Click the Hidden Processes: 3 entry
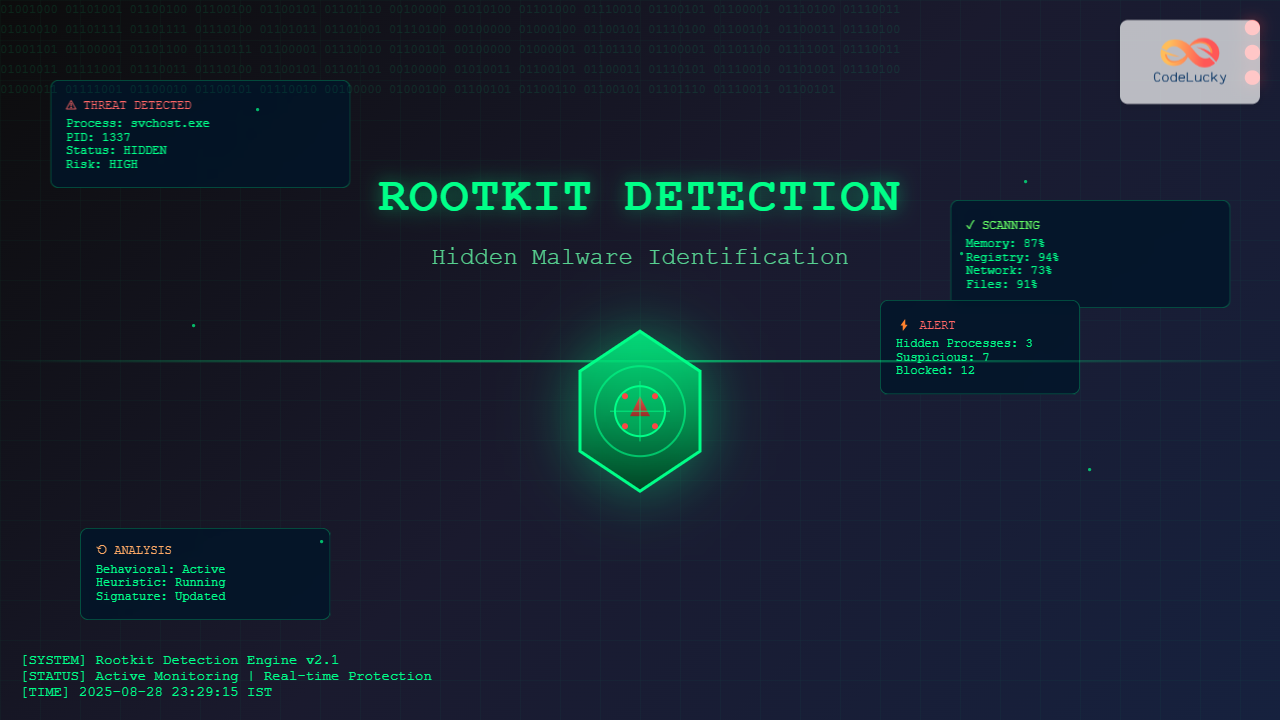 point(963,343)
